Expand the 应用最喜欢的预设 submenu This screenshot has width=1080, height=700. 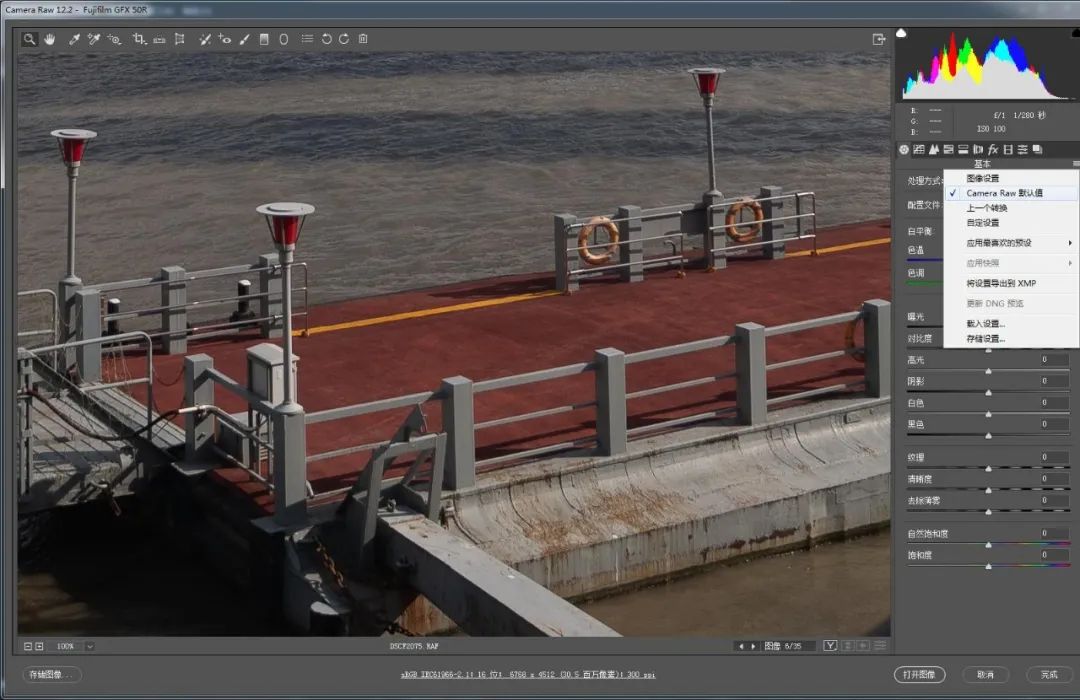coord(1012,243)
